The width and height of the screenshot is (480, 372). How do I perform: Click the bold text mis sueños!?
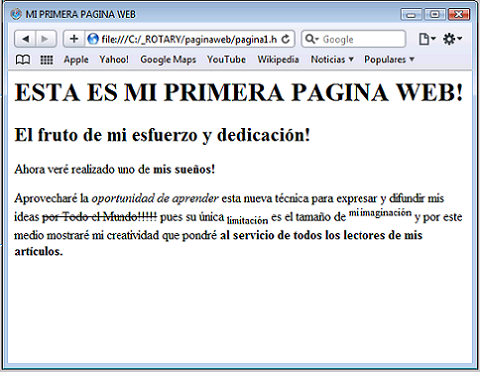tap(184, 169)
